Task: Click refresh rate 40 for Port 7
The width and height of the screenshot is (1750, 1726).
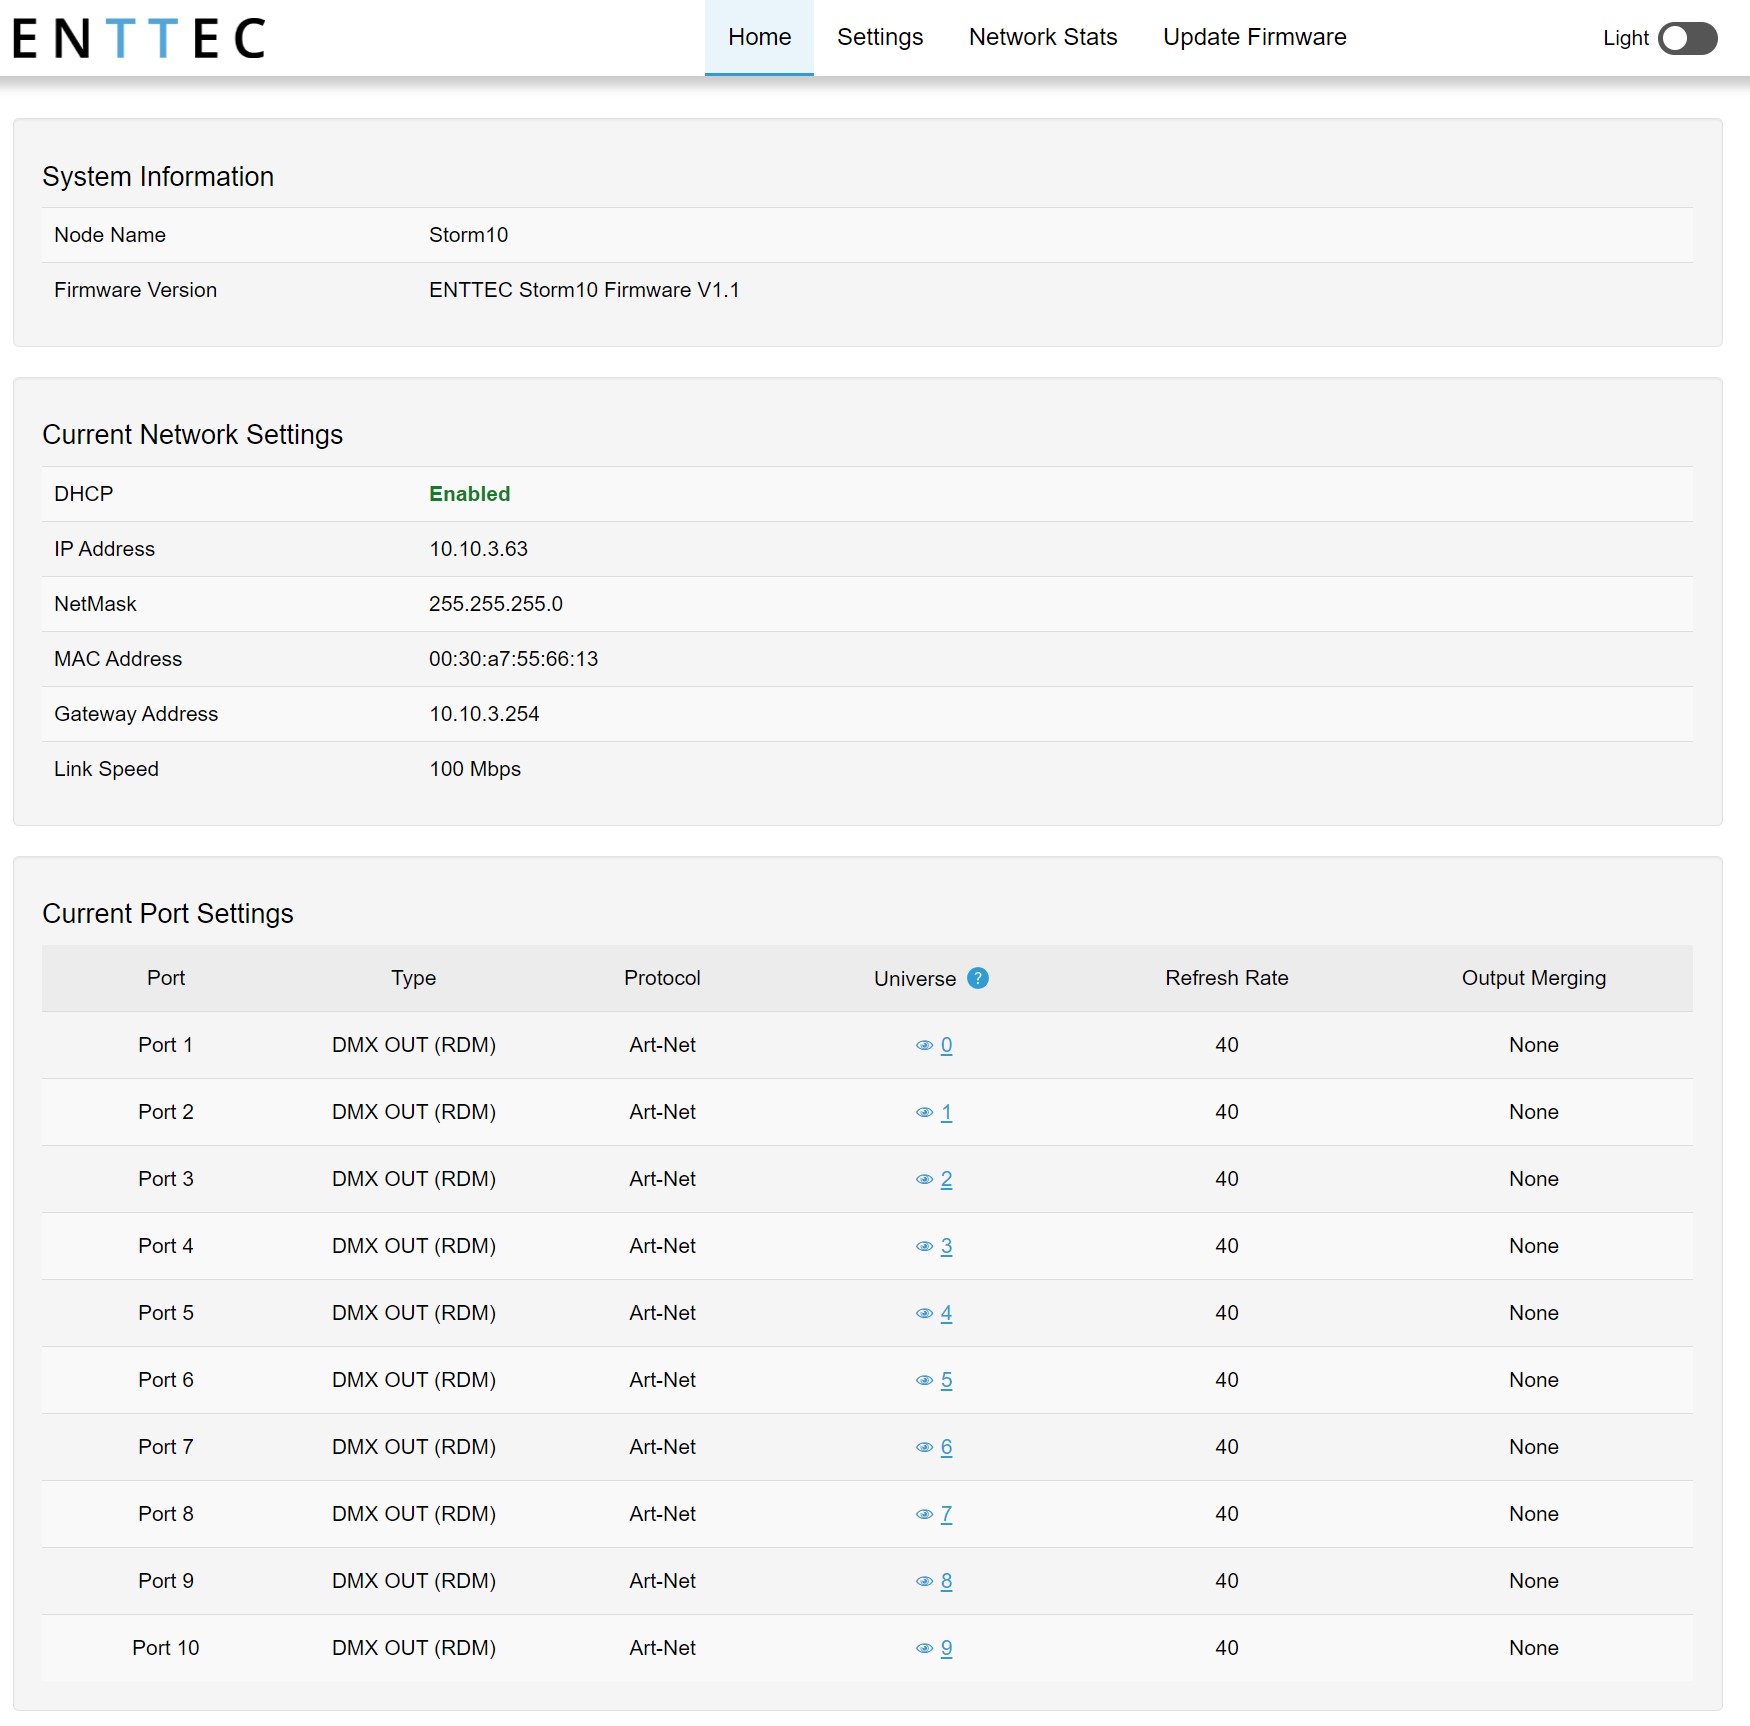Action: coord(1226,1447)
